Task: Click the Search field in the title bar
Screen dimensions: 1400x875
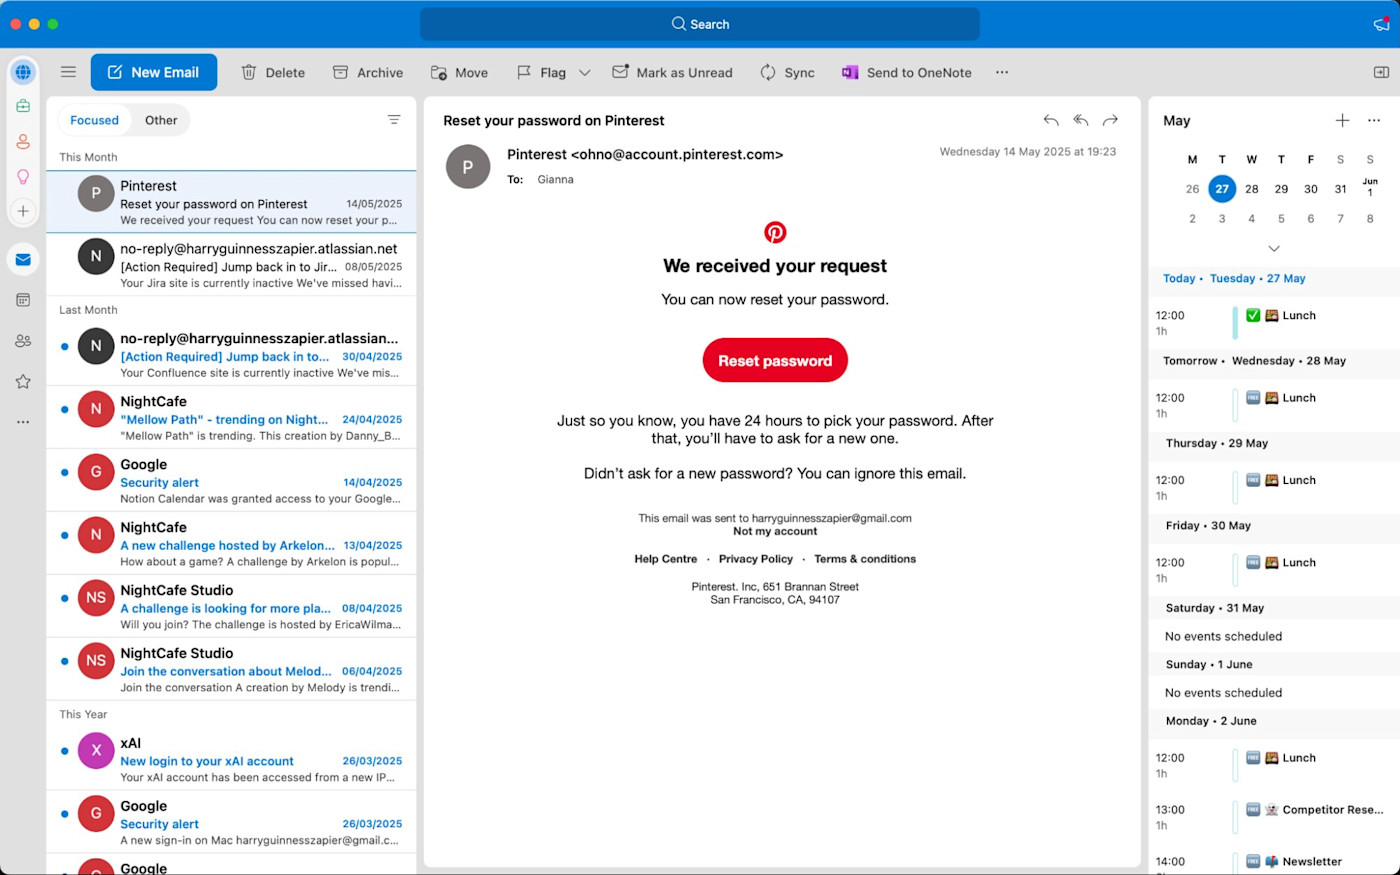Action: click(700, 24)
